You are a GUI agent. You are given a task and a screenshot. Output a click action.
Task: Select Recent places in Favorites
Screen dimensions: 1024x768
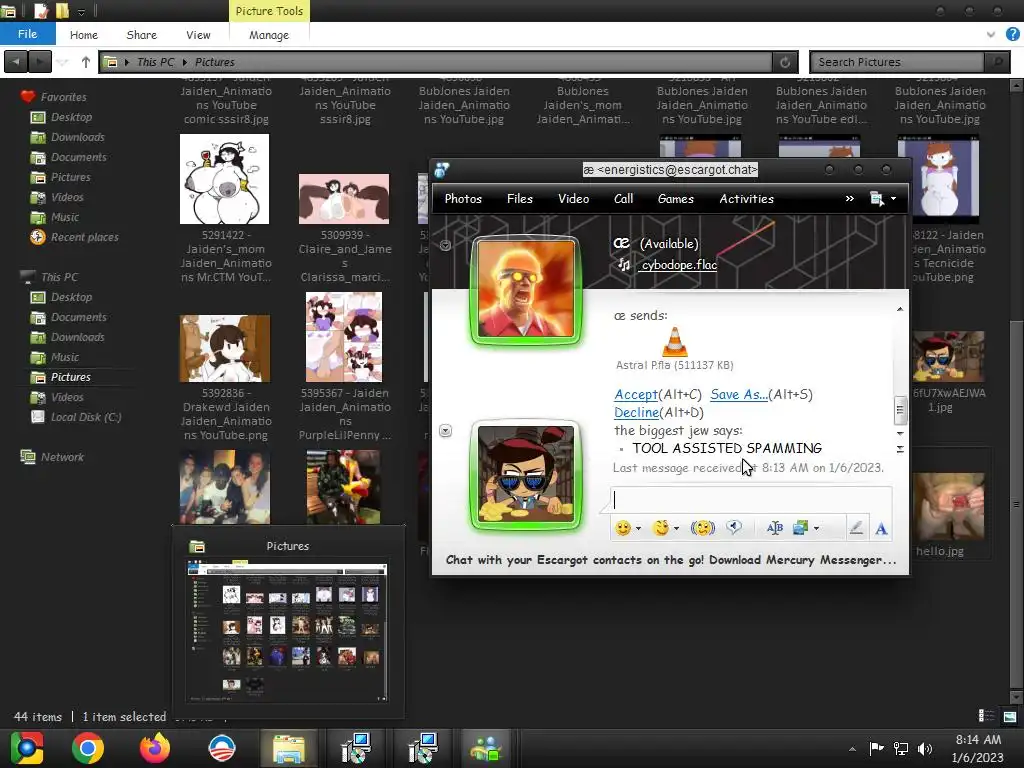pyautogui.click(x=84, y=237)
